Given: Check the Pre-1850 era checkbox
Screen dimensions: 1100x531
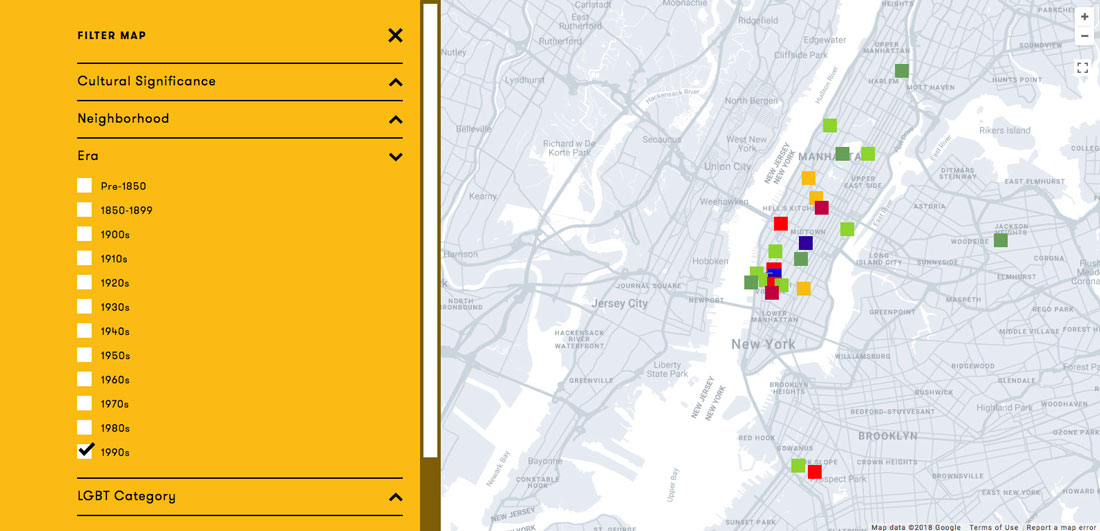Looking at the screenshot, I should click(x=85, y=186).
